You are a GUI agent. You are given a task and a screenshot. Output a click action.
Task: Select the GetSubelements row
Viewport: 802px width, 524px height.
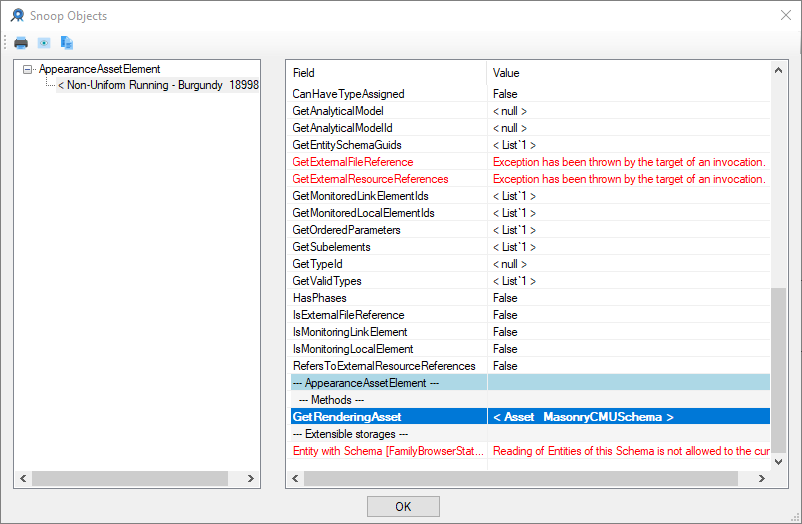click(x=331, y=247)
